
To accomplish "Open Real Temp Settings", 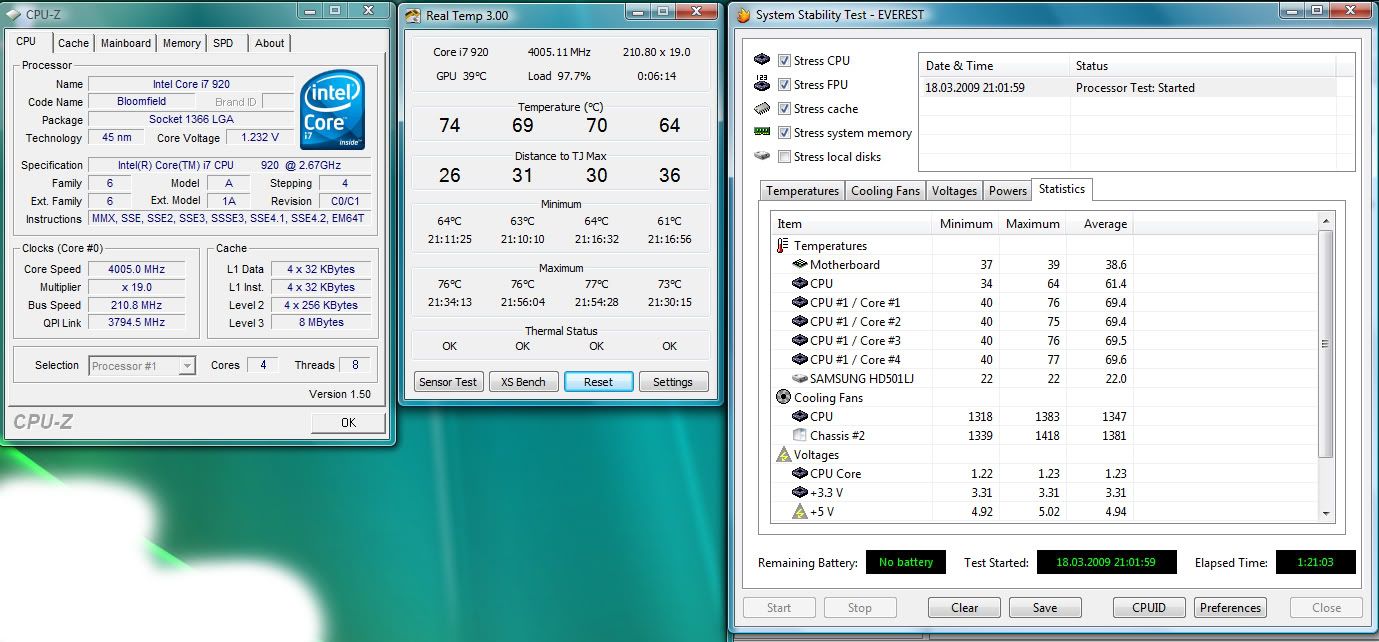I will (x=673, y=382).
